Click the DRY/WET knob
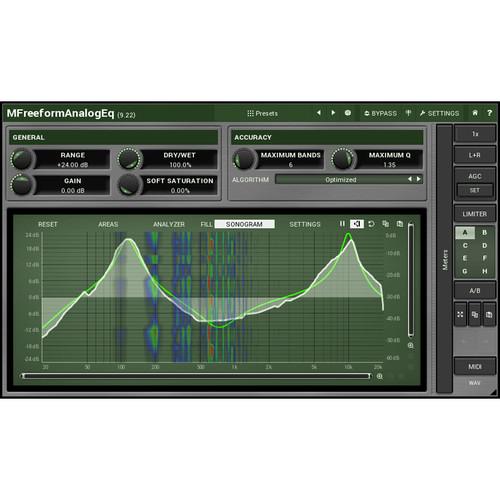This screenshot has width=500, height=500. click(129, 159)
